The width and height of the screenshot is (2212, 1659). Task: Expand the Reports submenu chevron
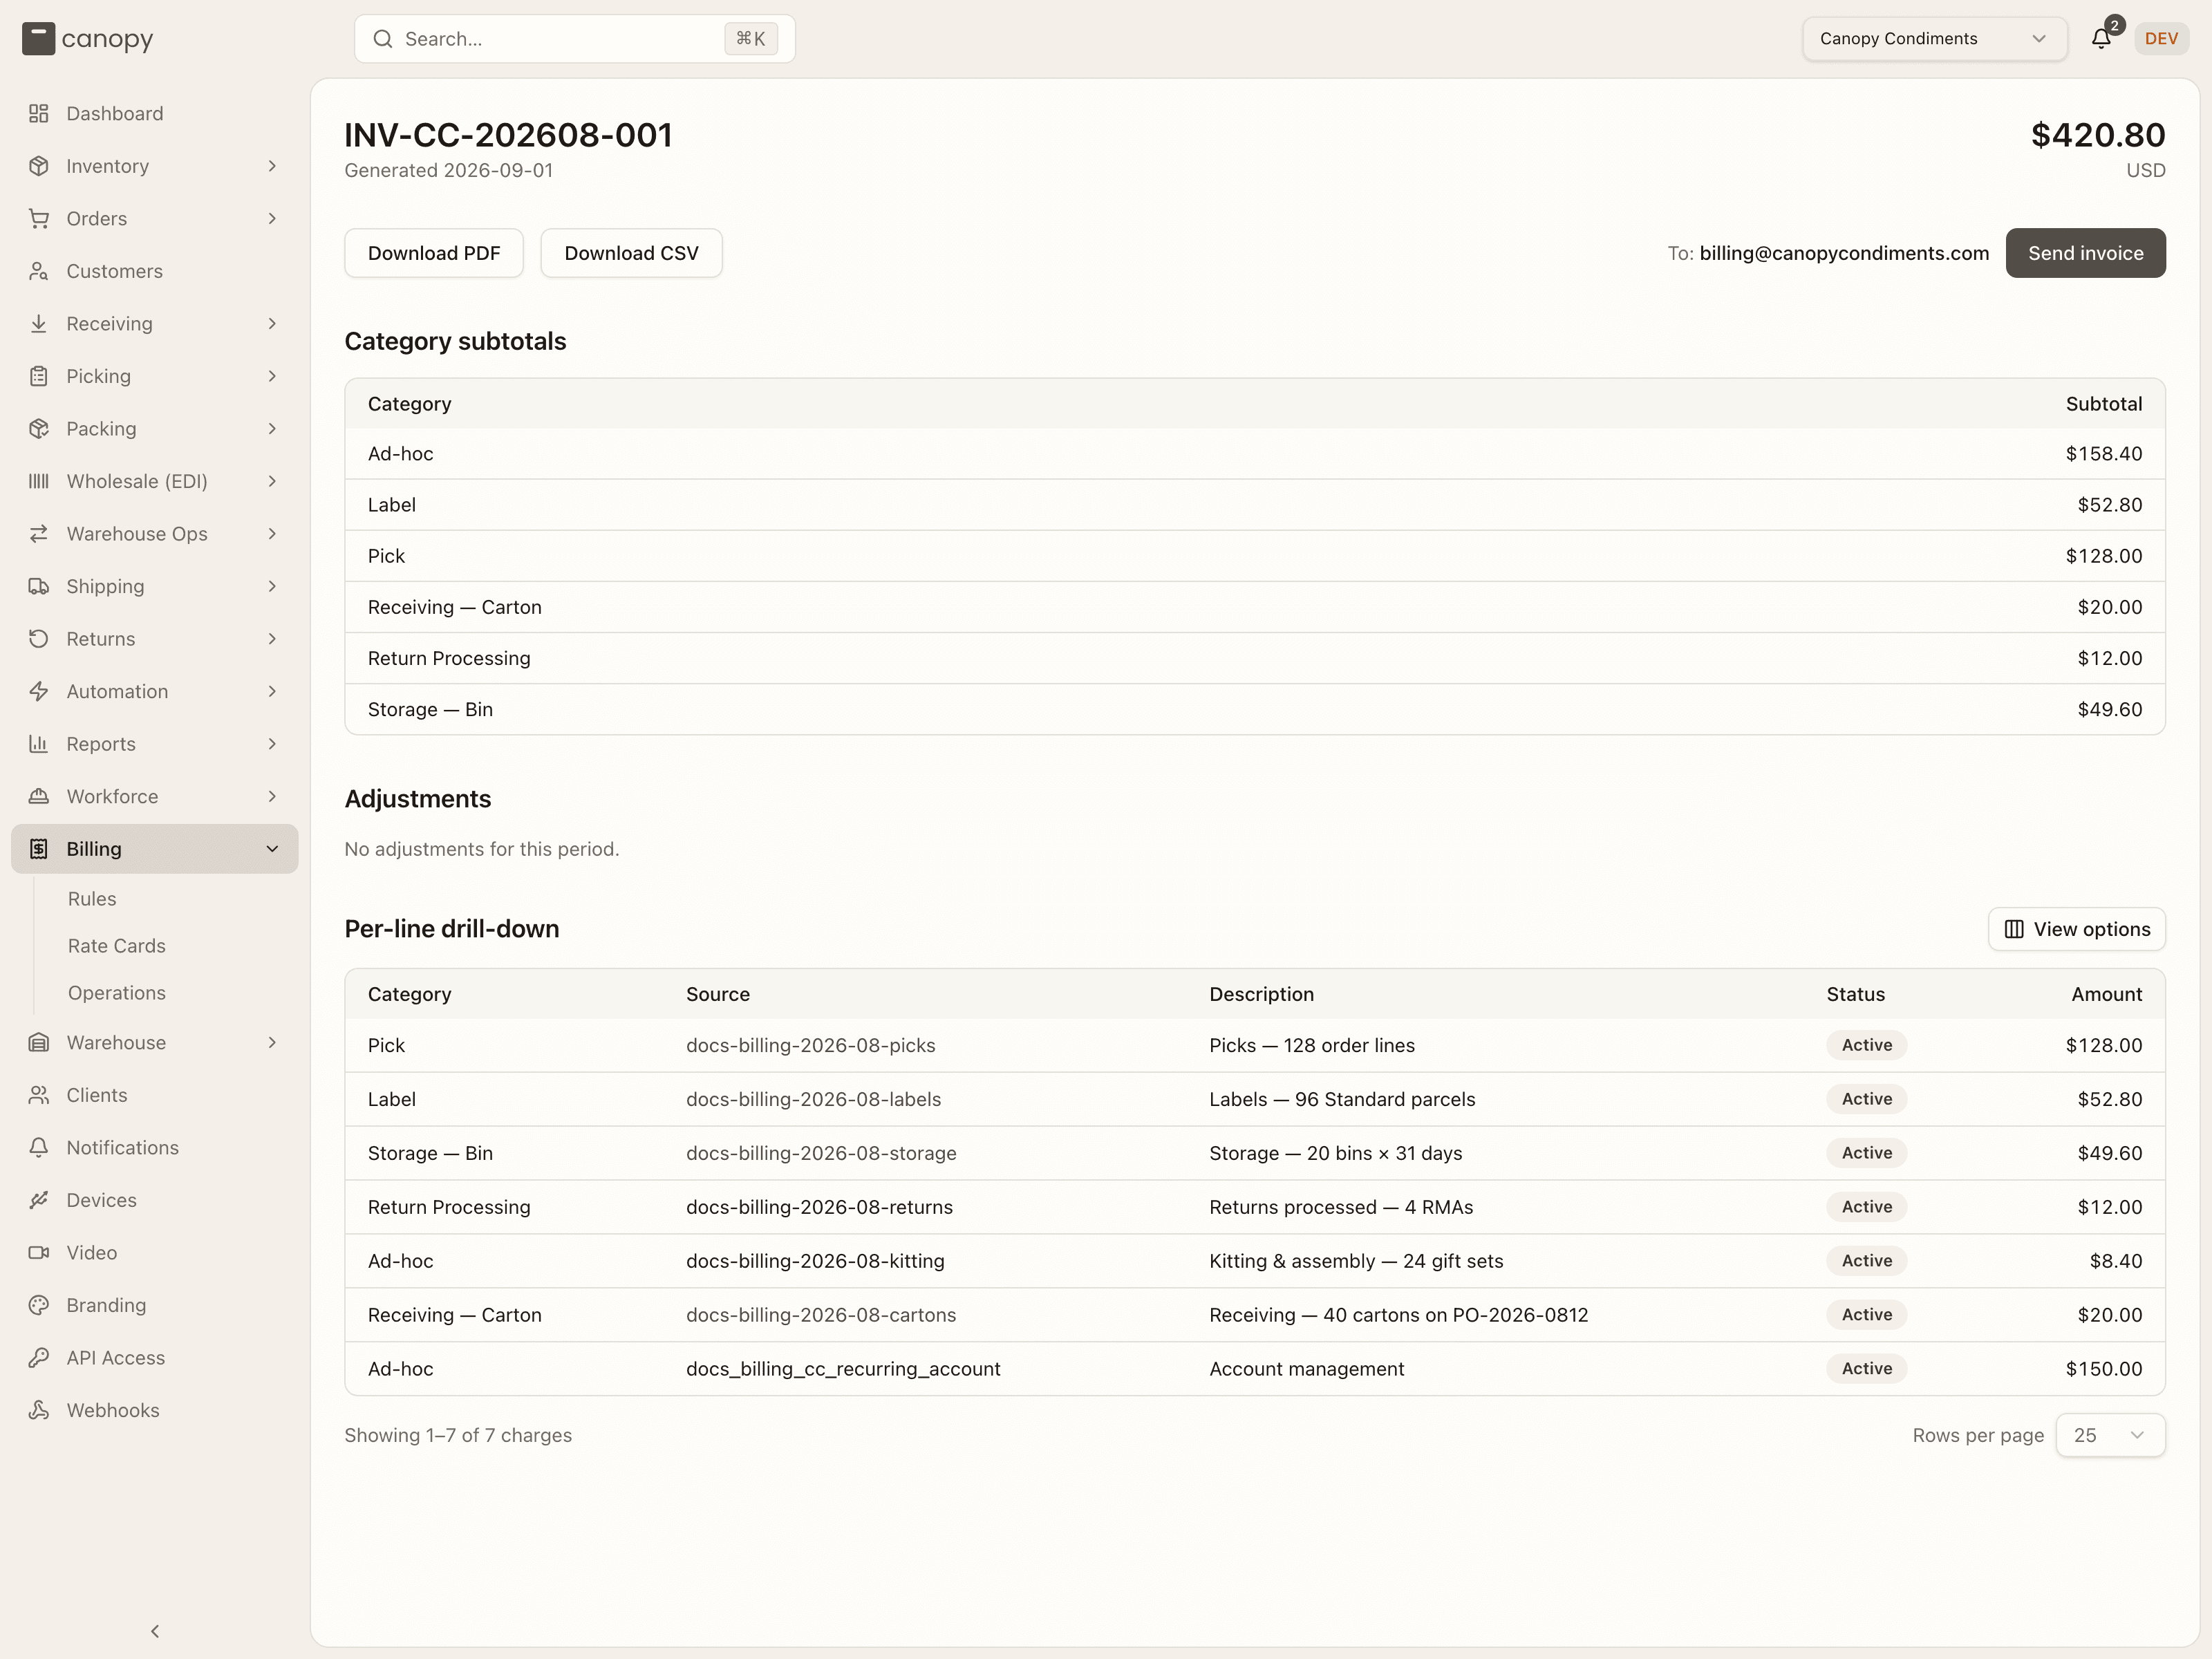(272, 744)
